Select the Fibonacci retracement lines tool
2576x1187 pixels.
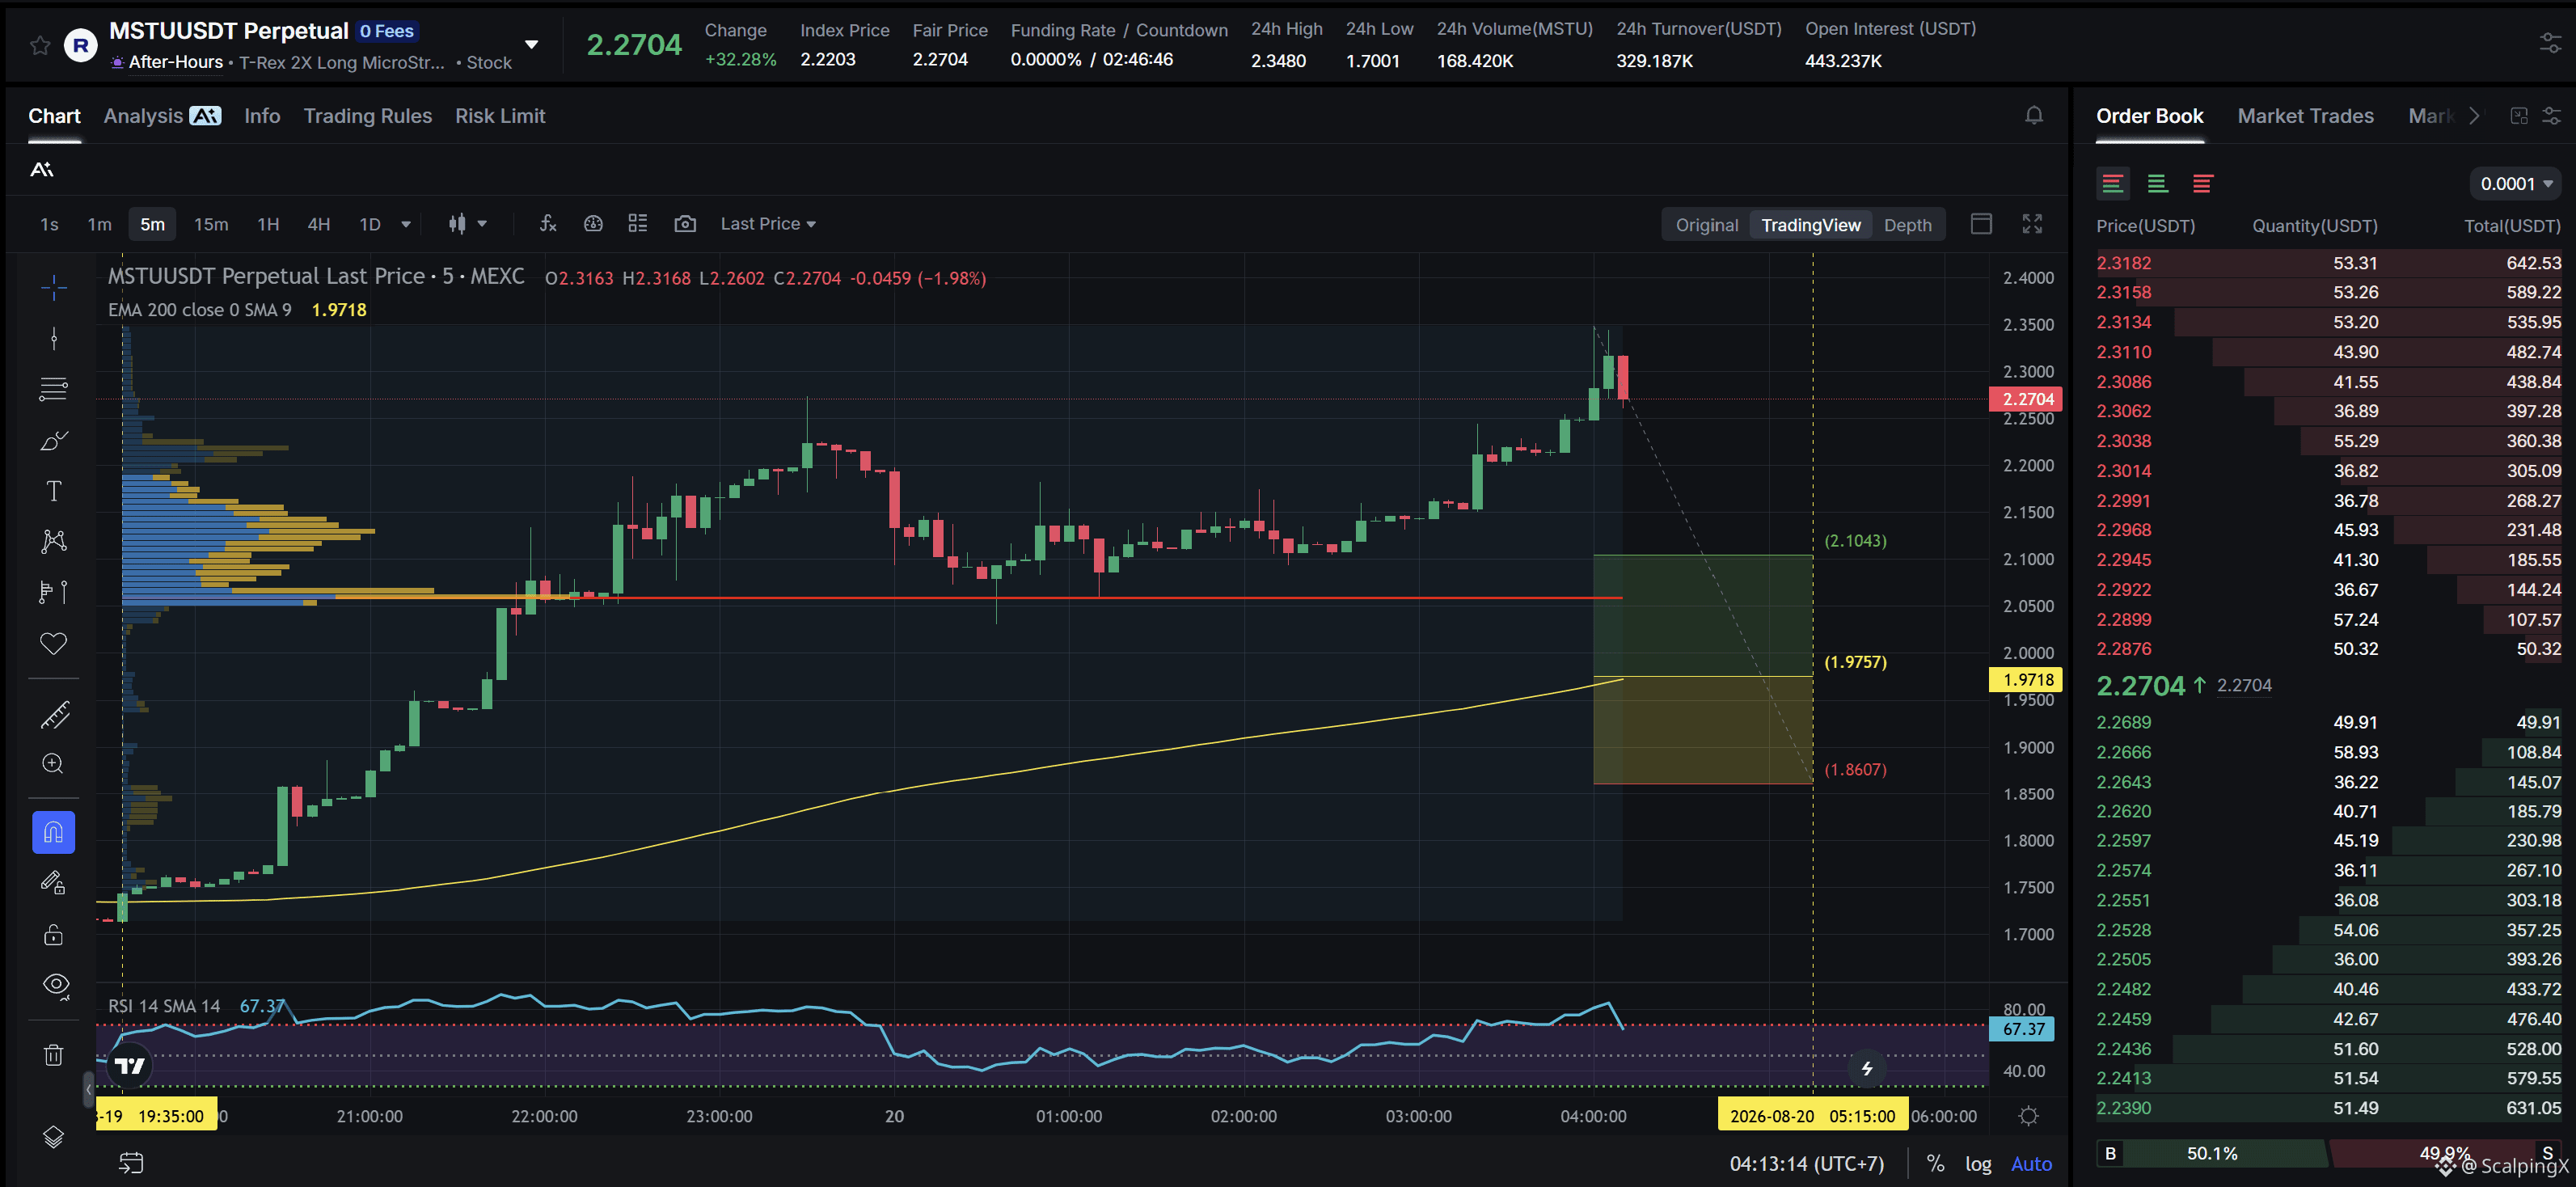[x=54, y=389]
